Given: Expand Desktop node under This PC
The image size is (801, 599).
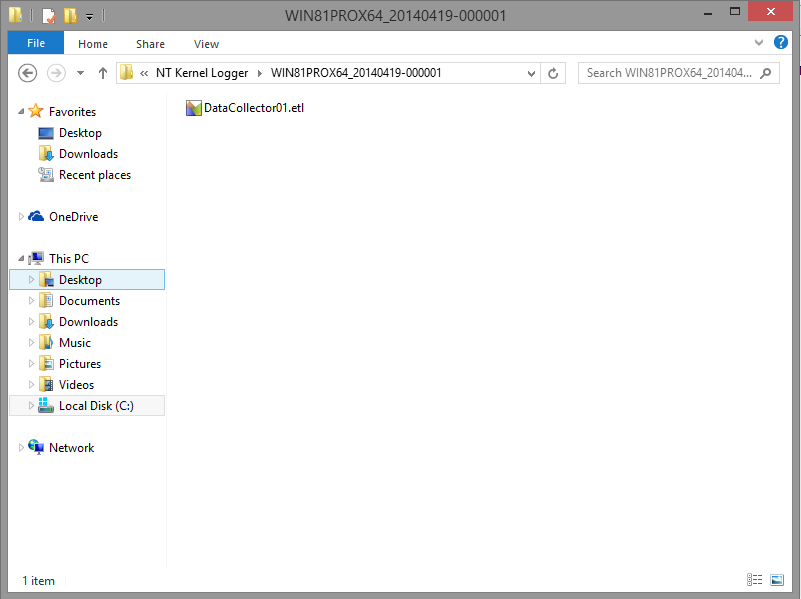Looking at the screenshot, I should point(31,279).
